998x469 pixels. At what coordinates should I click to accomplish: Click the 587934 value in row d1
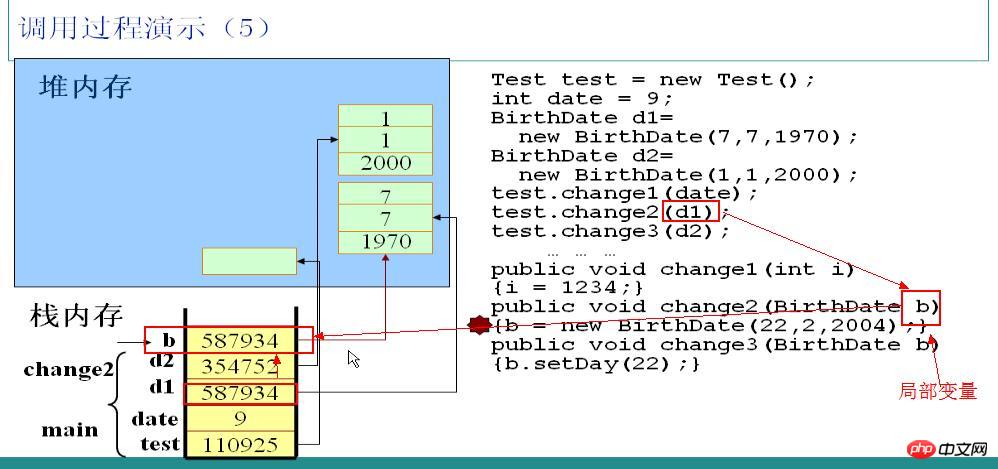coord(240,393)
